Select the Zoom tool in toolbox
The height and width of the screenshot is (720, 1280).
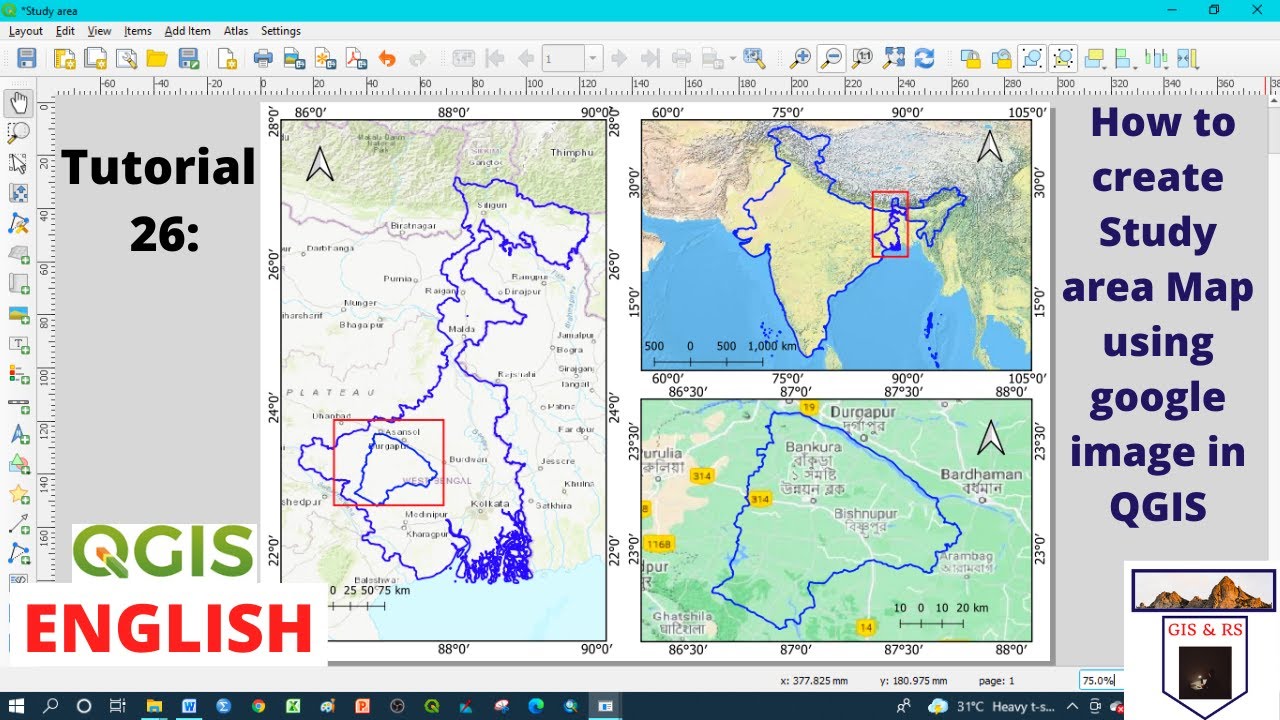tap(18, 132)
